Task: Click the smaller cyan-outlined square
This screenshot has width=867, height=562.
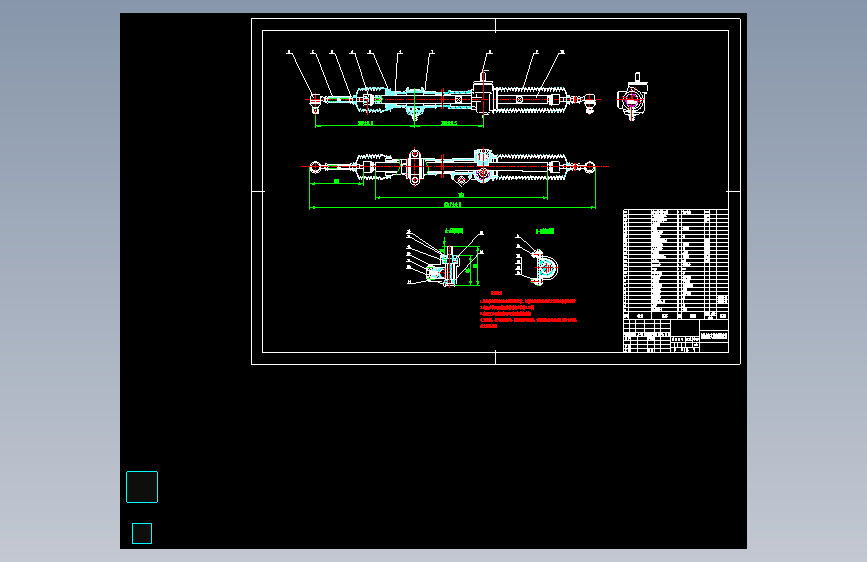Action: tap(142, 533)
